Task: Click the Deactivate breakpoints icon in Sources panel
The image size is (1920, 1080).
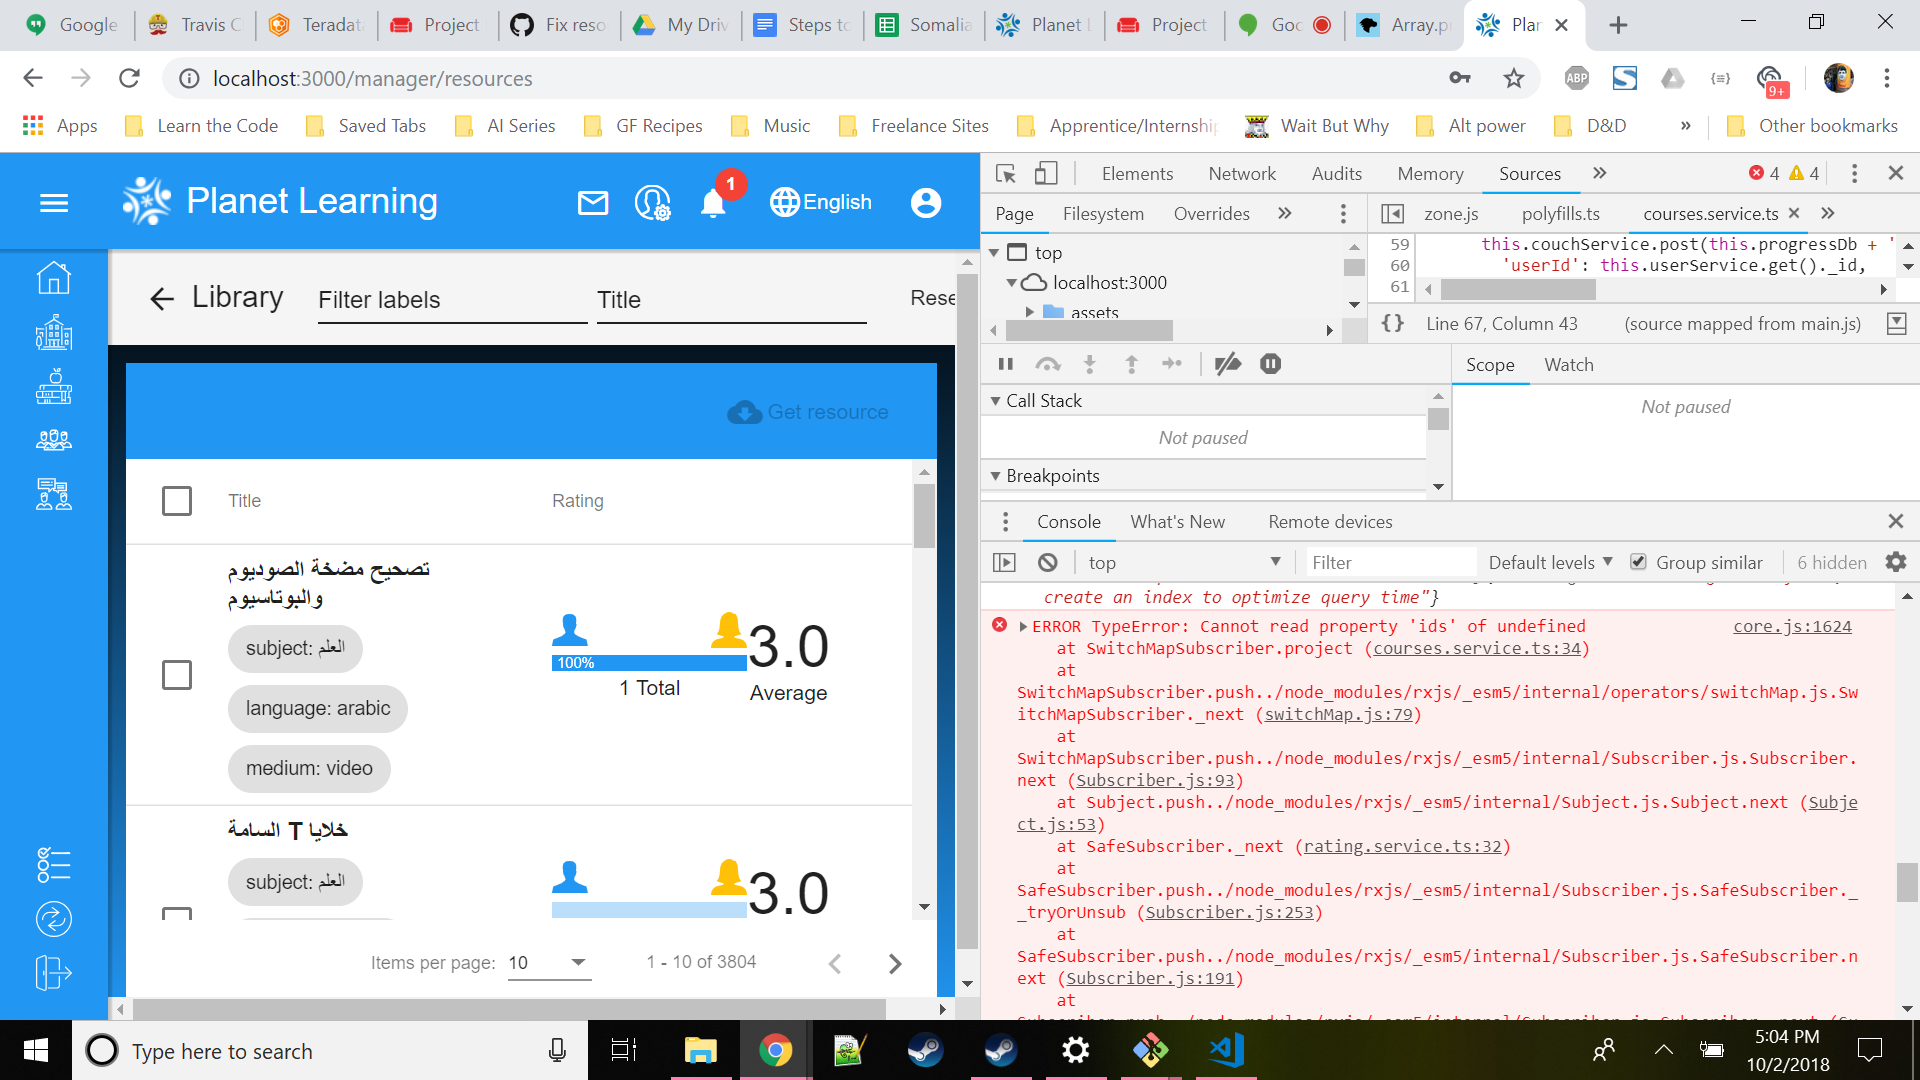Action: coord(1228,363)
